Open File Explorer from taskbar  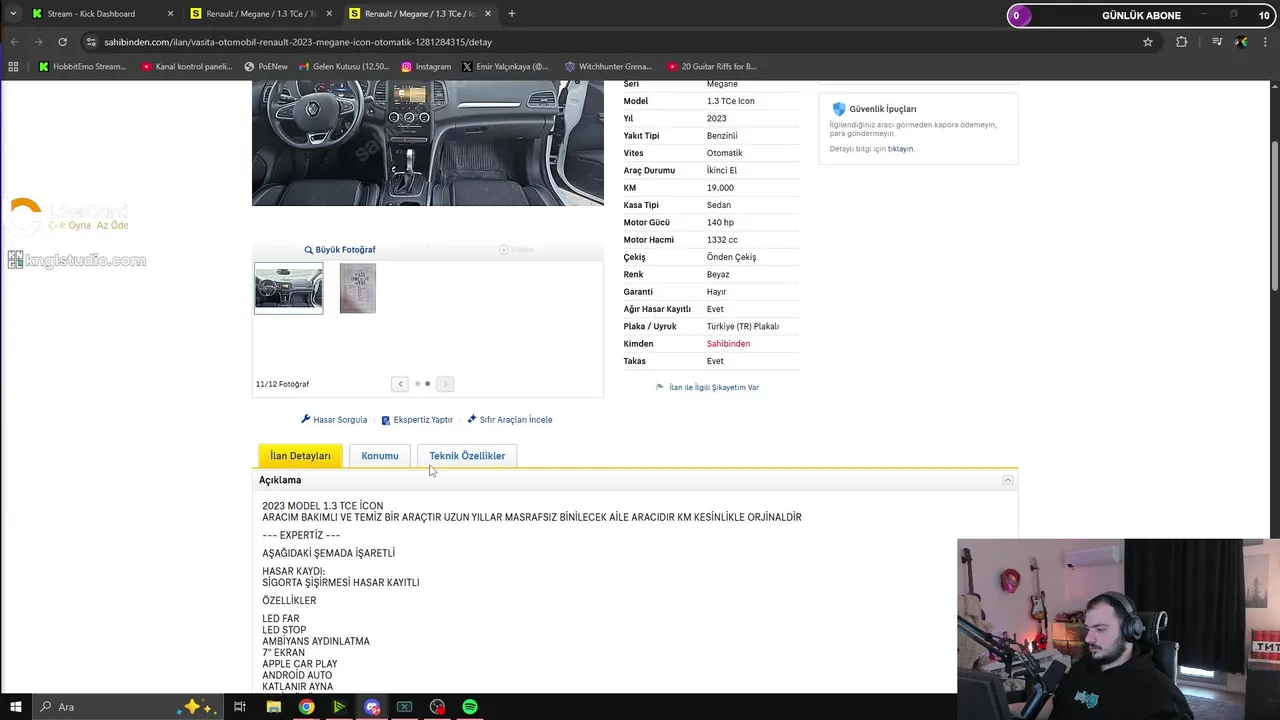[273, 707]
